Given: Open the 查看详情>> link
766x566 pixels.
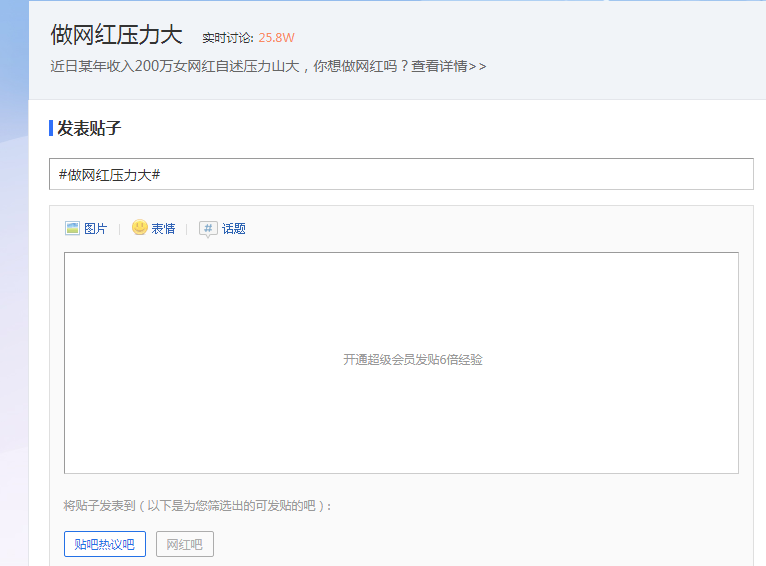Looking at the screenshot, I should [x=448, y=66].
